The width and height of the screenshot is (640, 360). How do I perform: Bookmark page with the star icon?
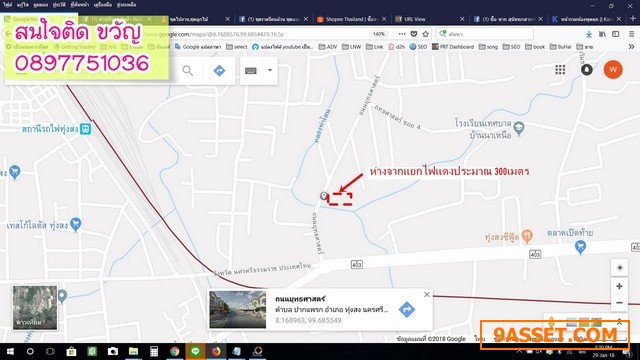coord(425,34)
